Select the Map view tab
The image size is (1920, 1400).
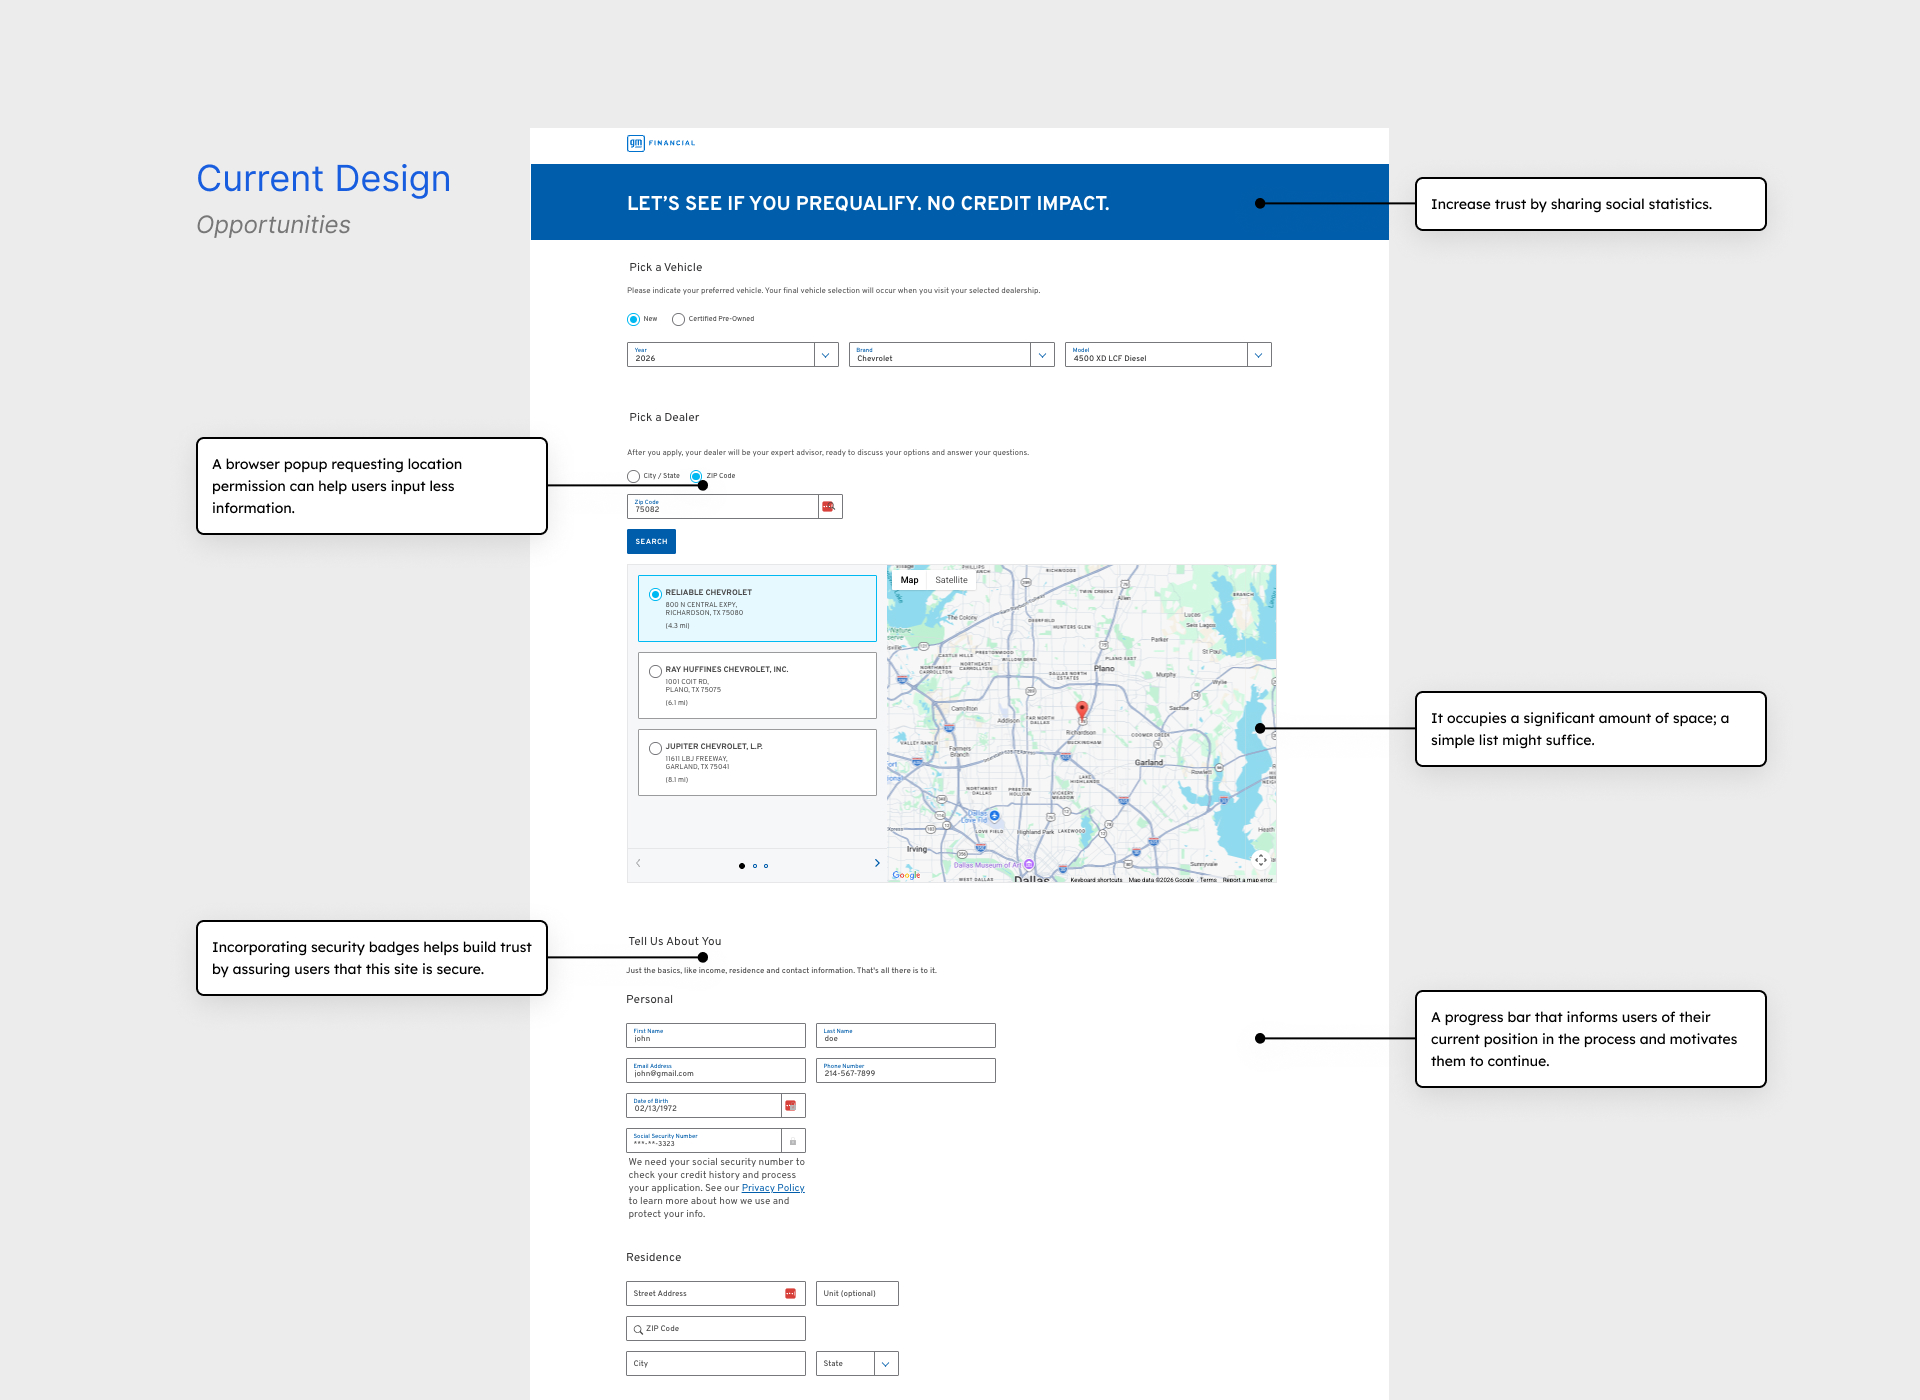(x=909, y=580)
